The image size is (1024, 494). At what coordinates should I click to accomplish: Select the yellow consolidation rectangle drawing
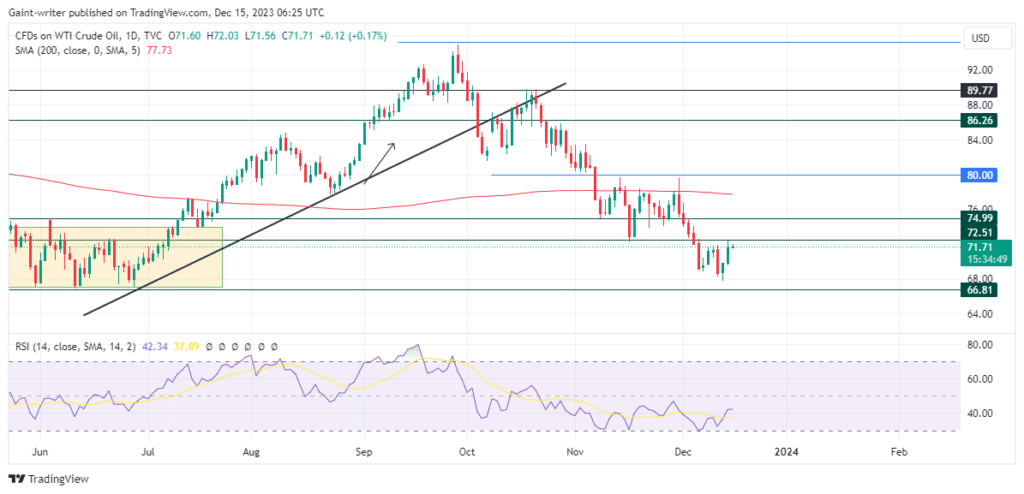(x=115, y=257)
